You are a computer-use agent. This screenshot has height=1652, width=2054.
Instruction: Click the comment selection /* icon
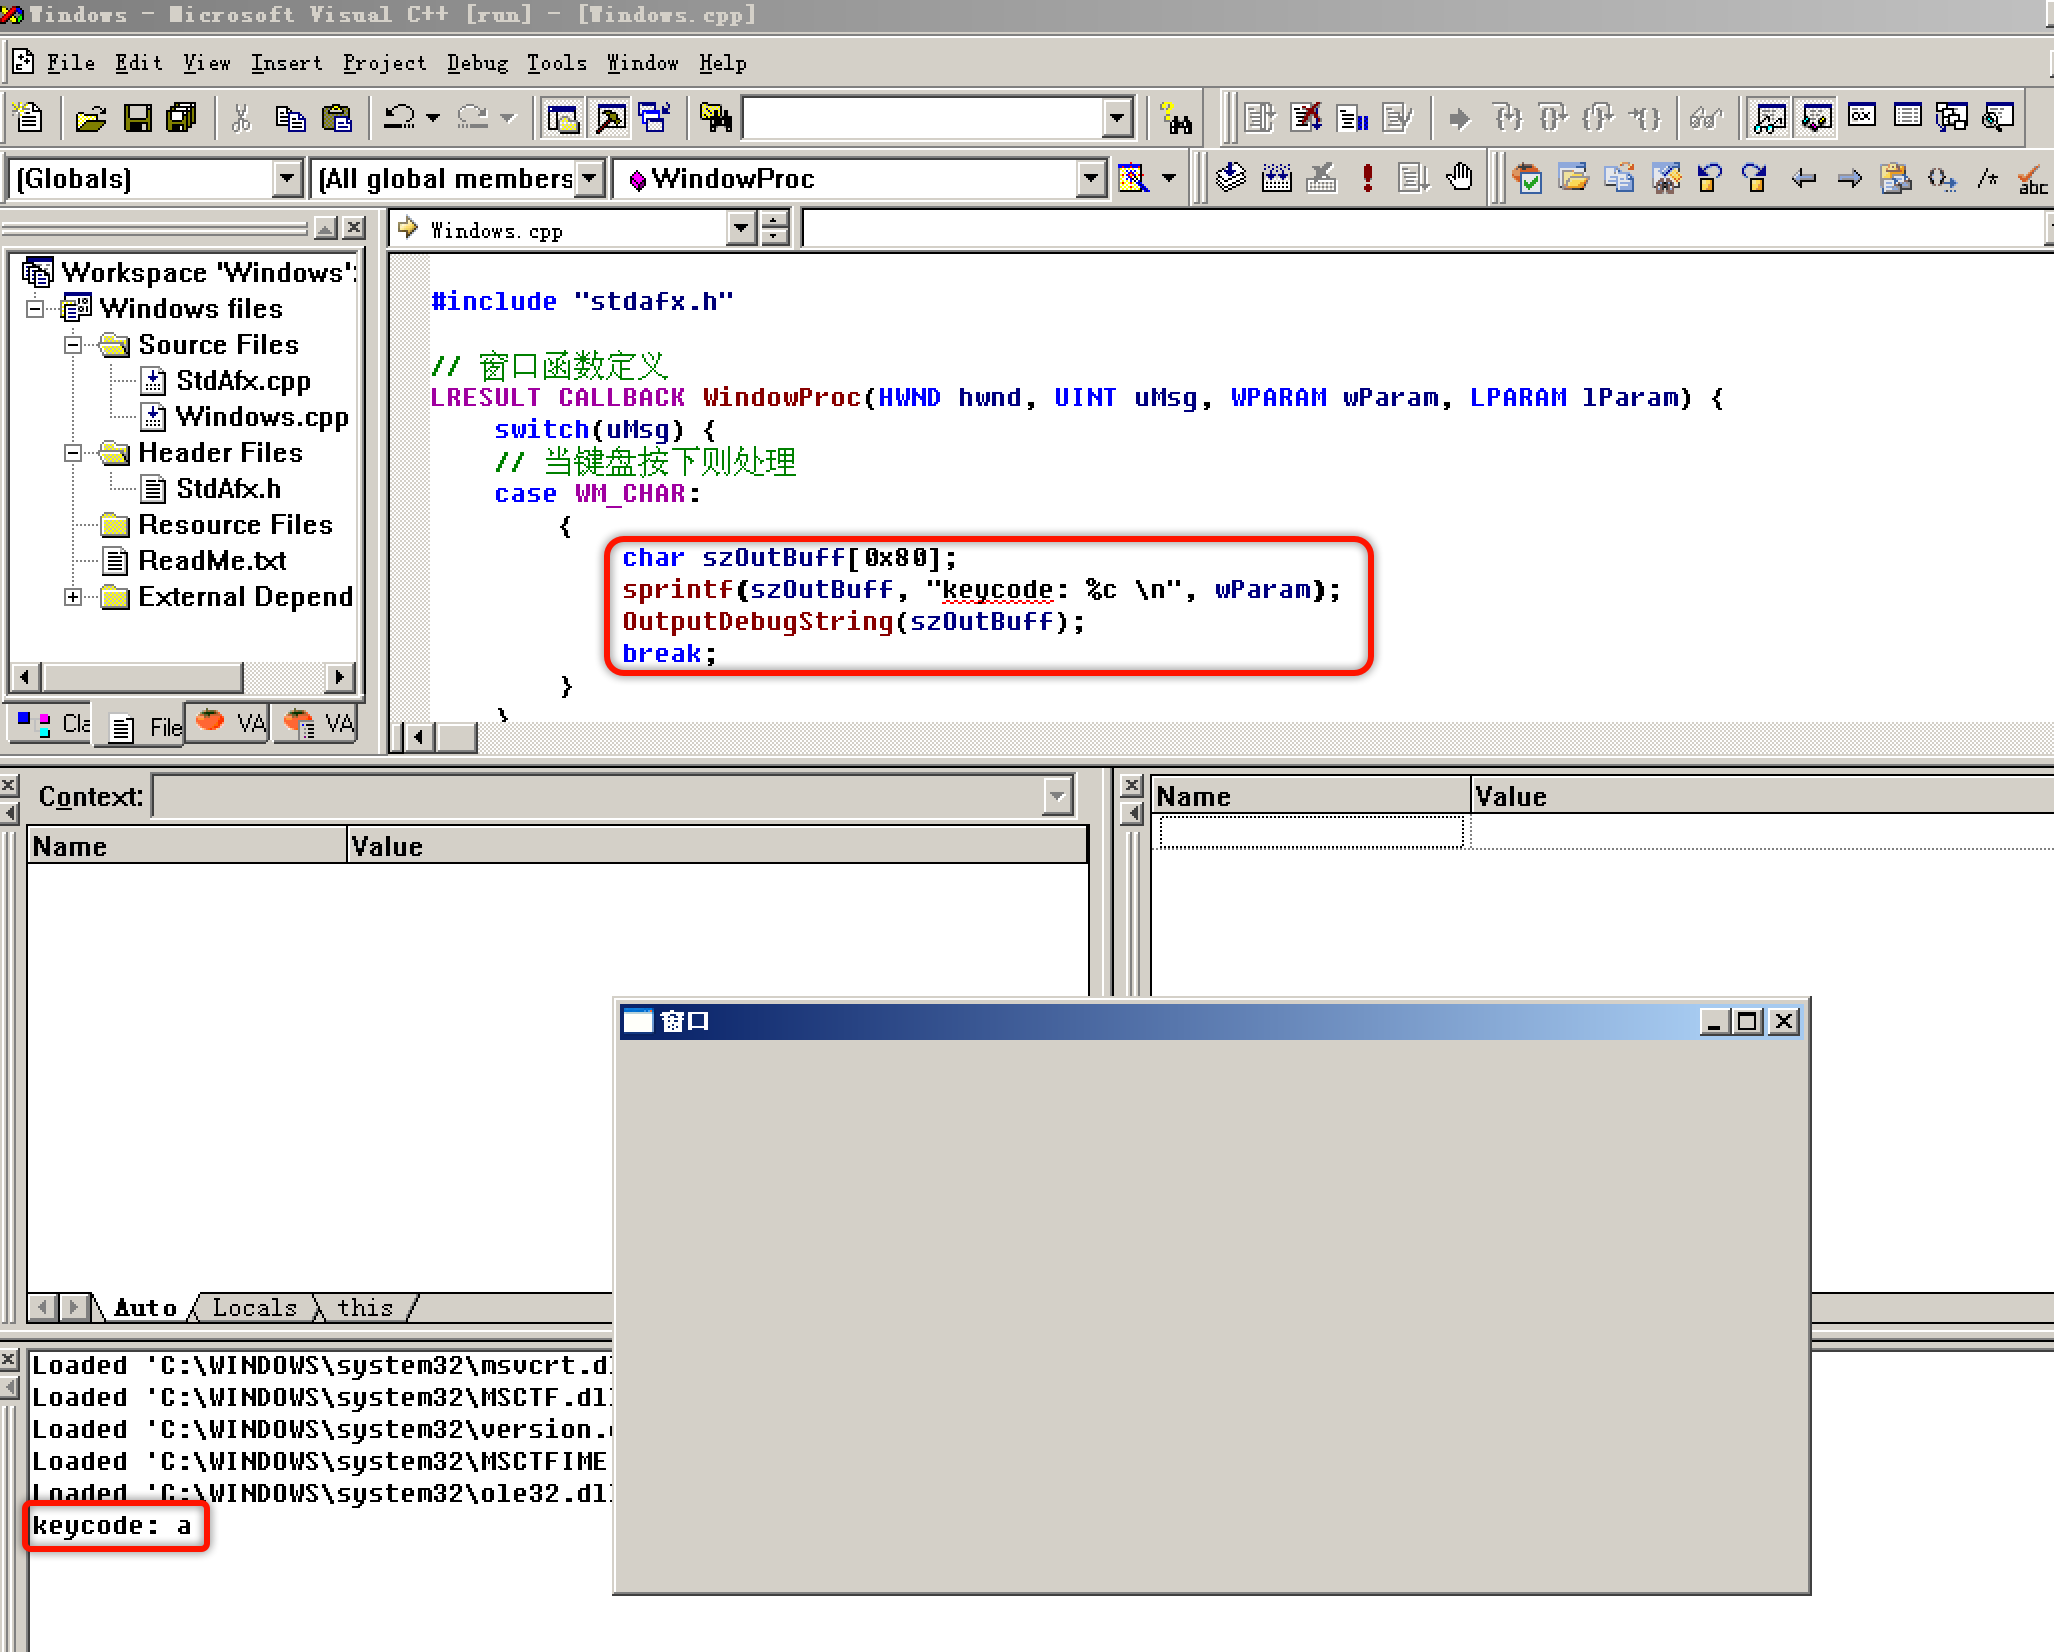(1987, 179)
